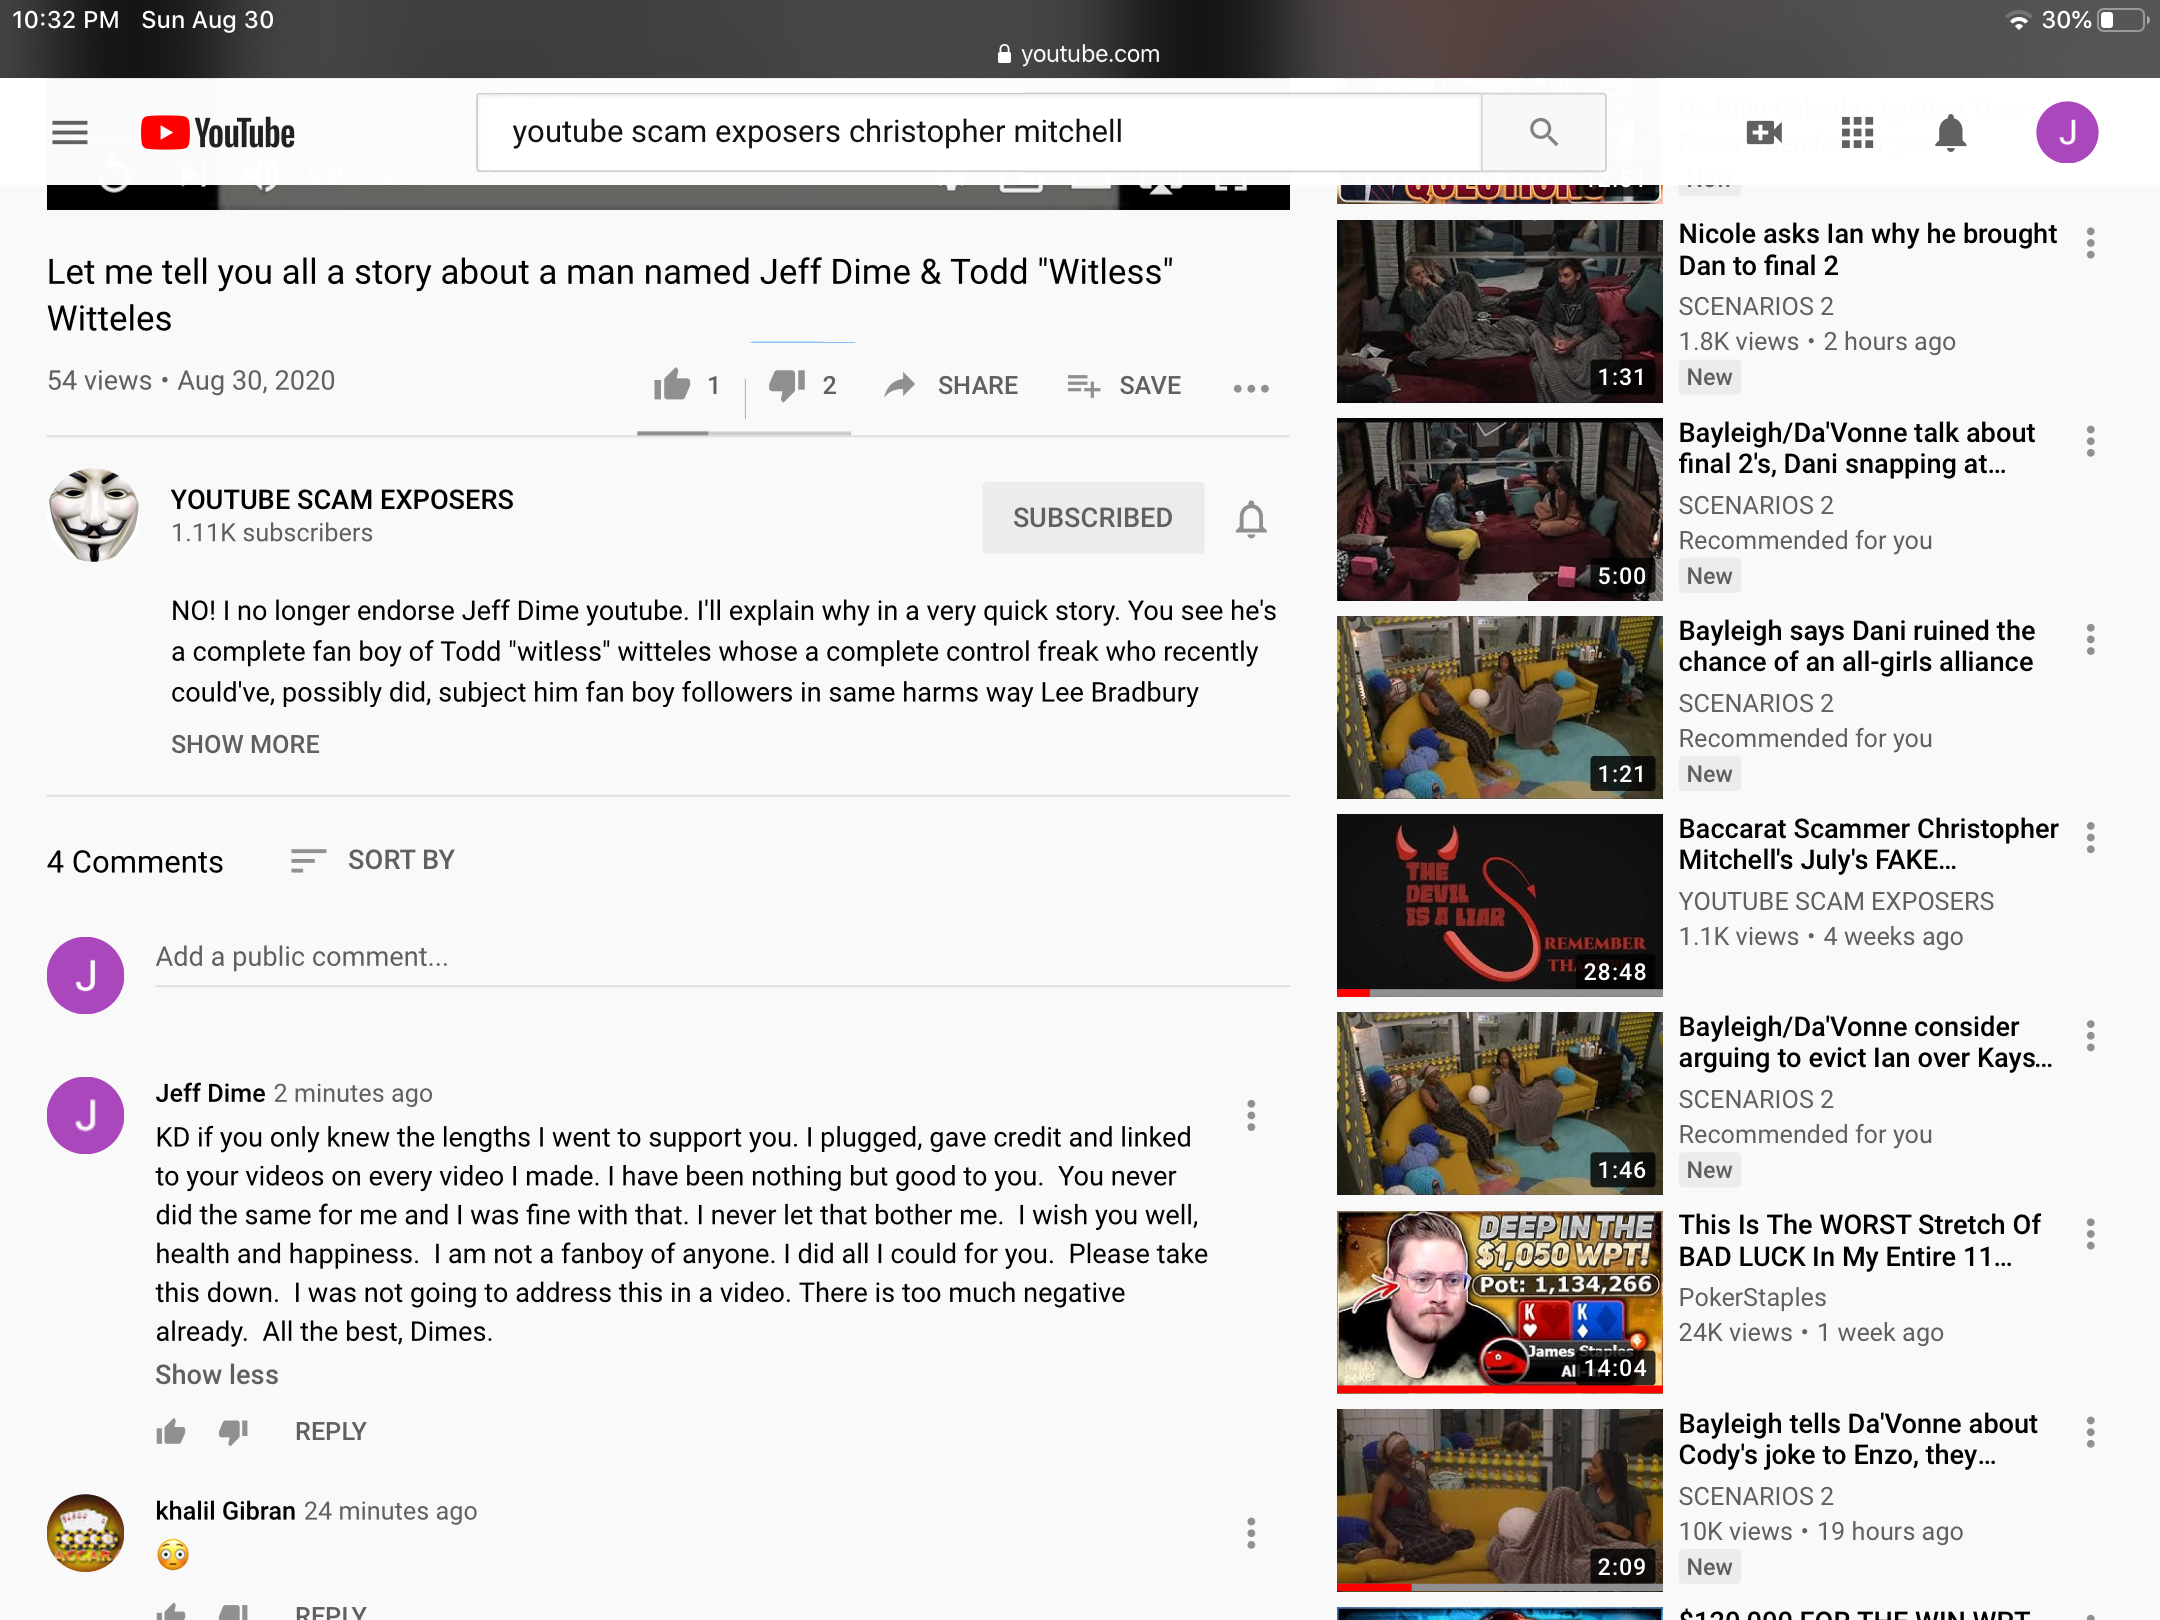Share the video
The width and height of the screenshot is (2160, 1620).
(951, 385)
